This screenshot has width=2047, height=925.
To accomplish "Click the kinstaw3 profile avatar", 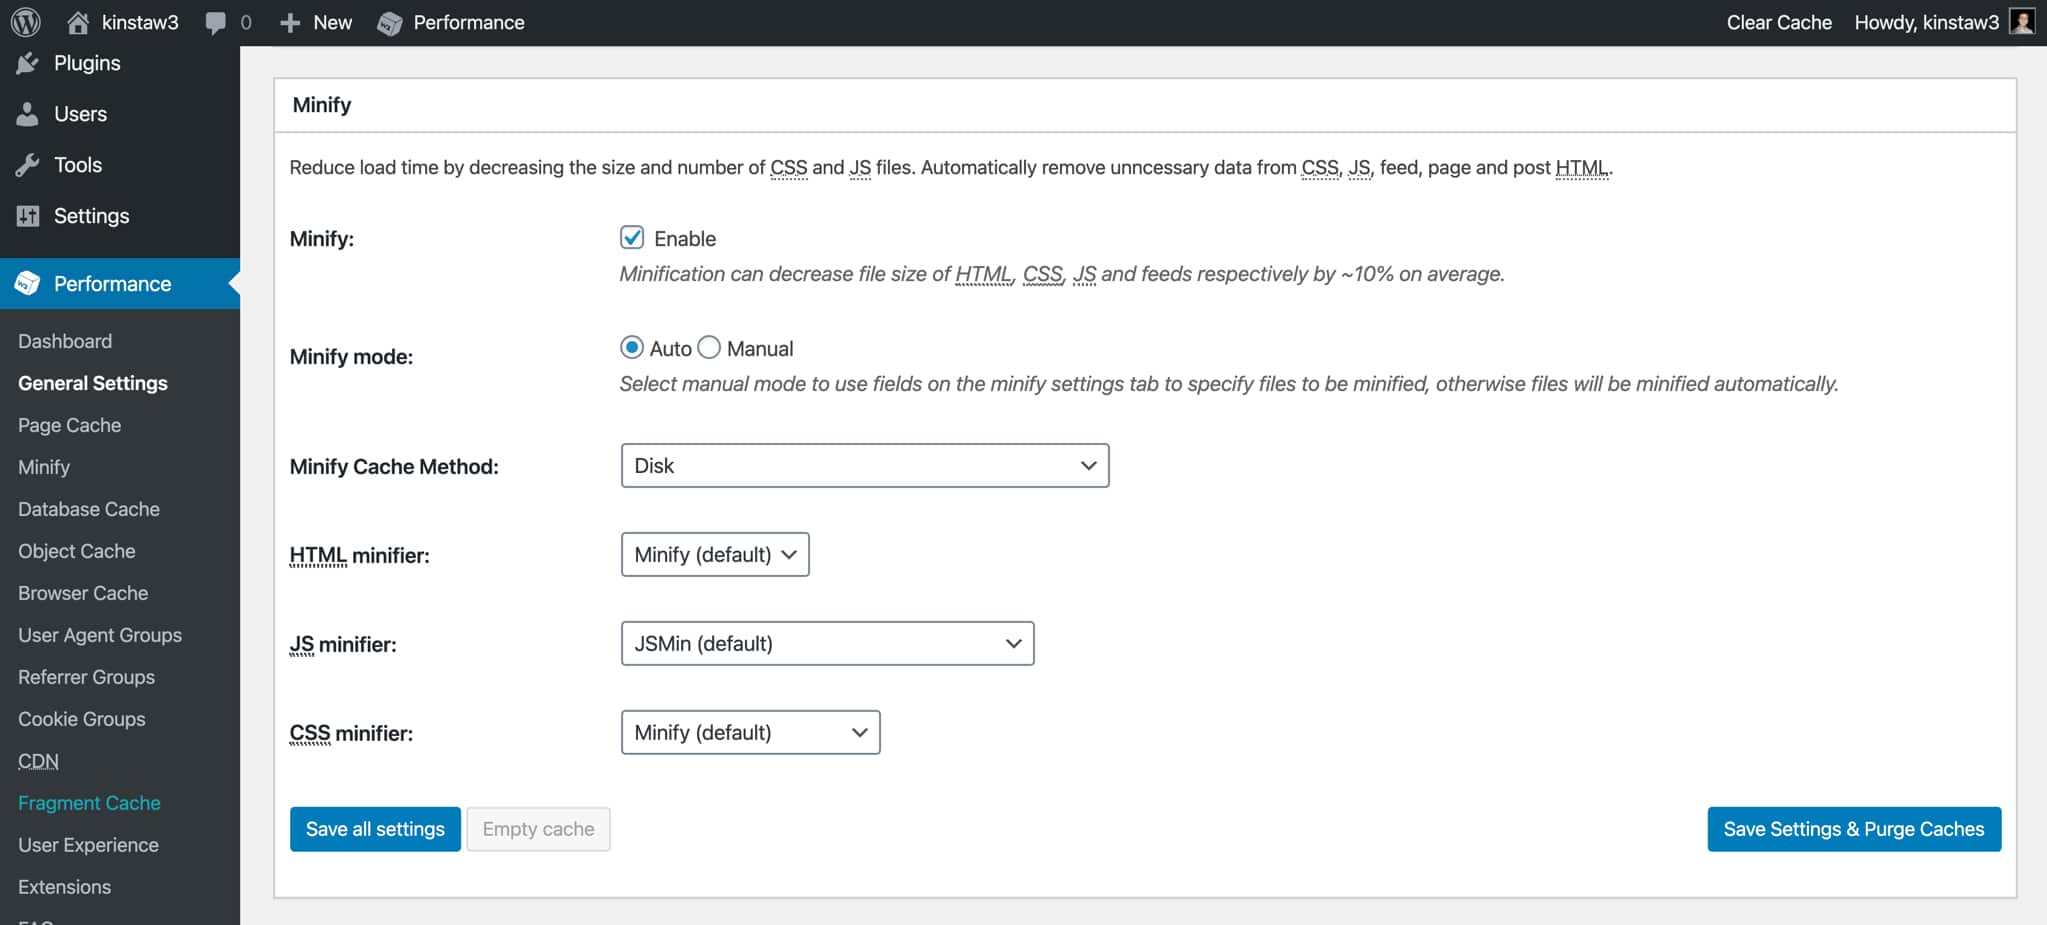I will [x=2023, y=21].
